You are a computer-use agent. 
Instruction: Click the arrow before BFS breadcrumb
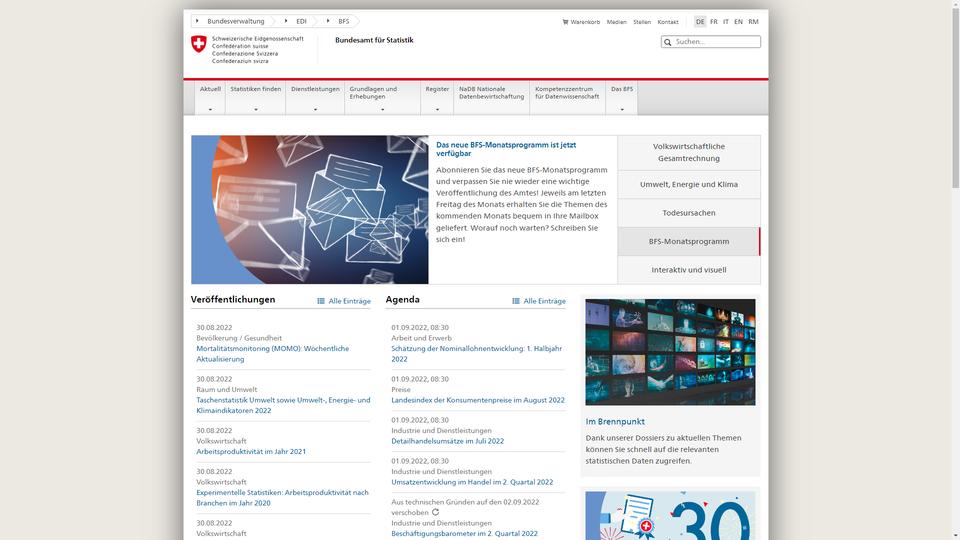(x=328, y=21)
